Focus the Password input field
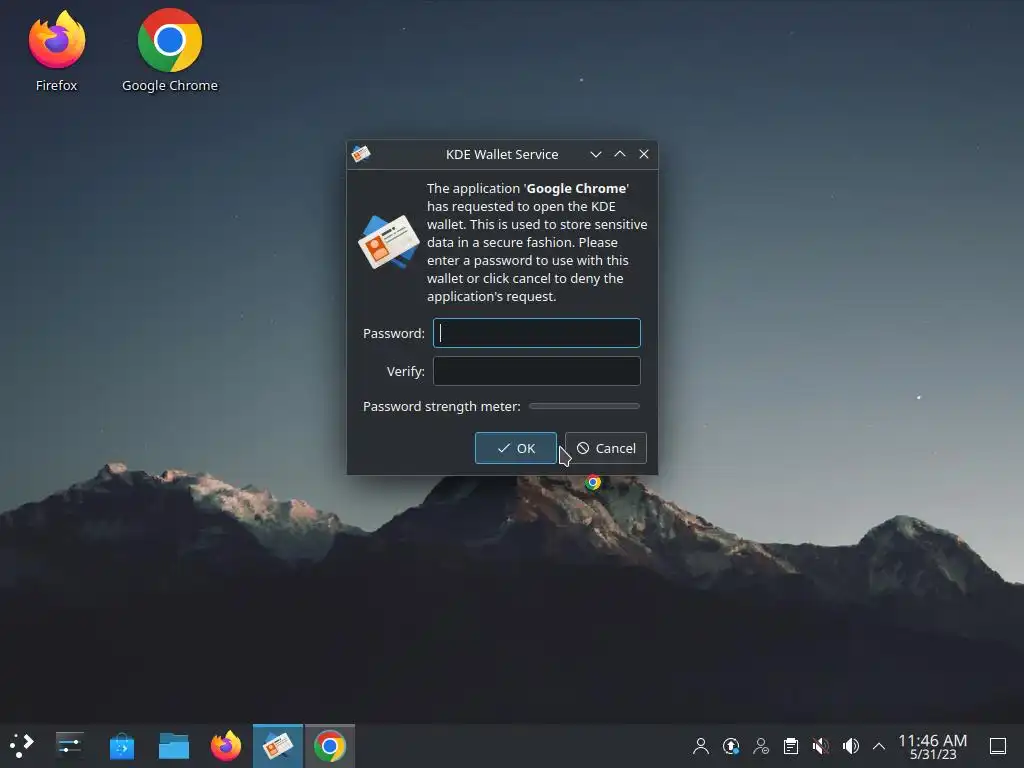Screen dimensions: 1024x768 tap(537, 333)
